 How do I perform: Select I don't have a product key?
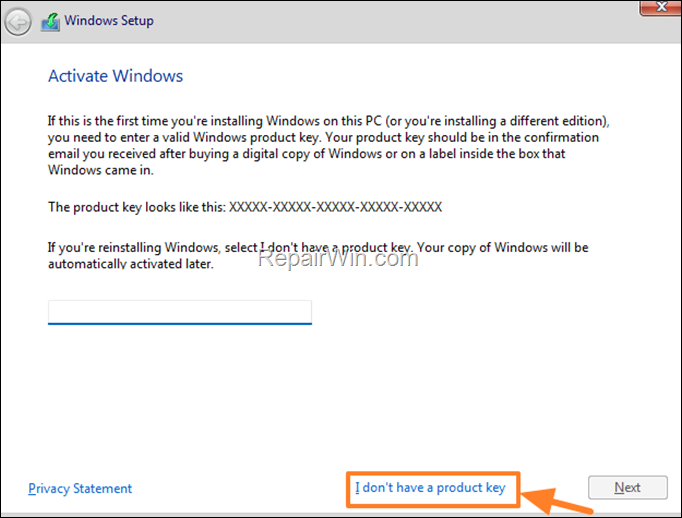(430, 488)
